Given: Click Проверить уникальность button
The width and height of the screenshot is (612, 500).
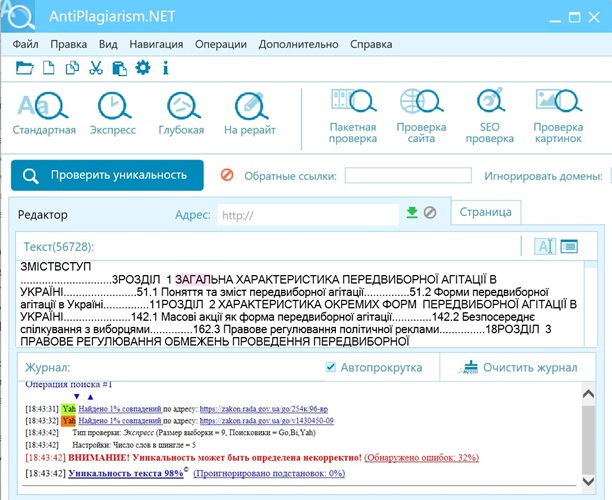Looking at the screenshot, I should click(x=107, y=175).
